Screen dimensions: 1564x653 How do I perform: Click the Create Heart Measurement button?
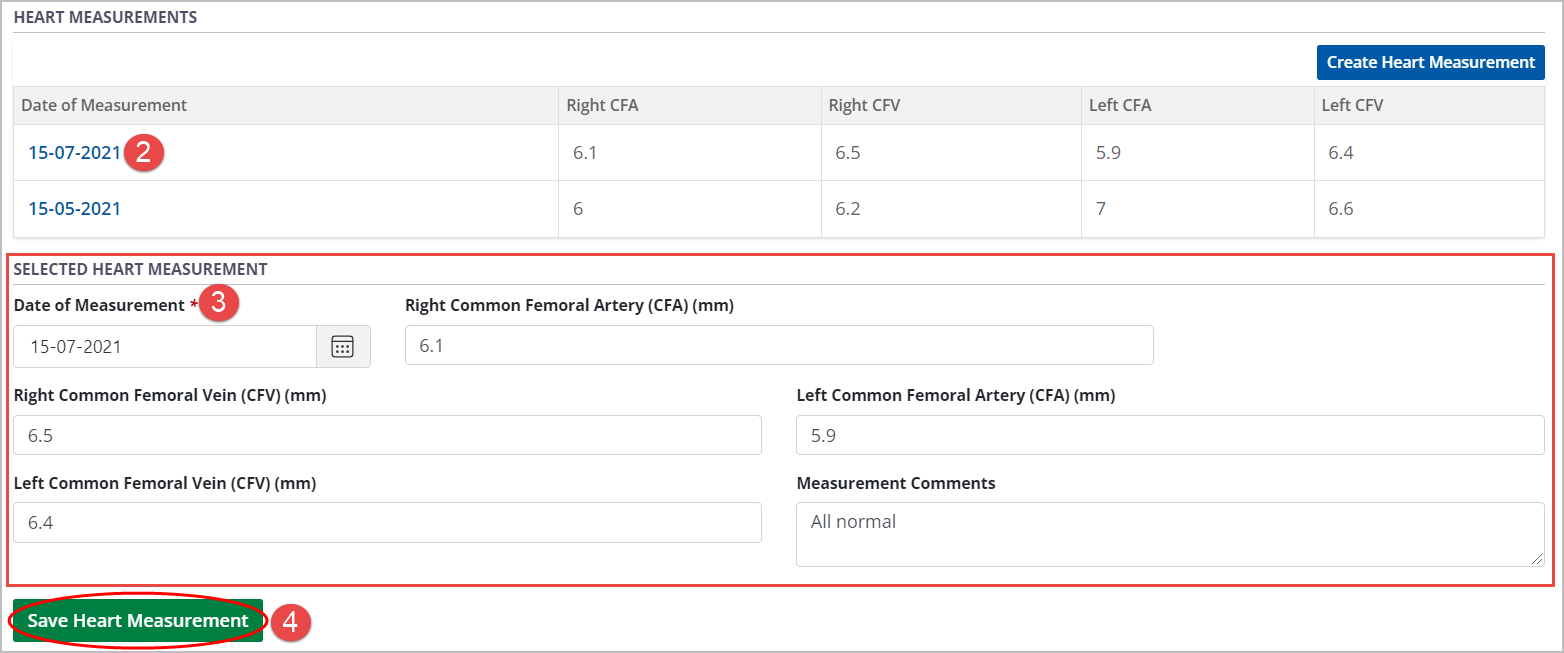point(1430,62)
